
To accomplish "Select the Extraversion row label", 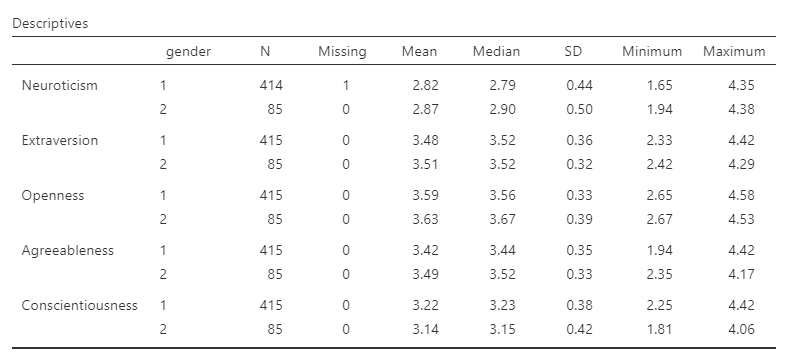I will (x=59, y=140).
